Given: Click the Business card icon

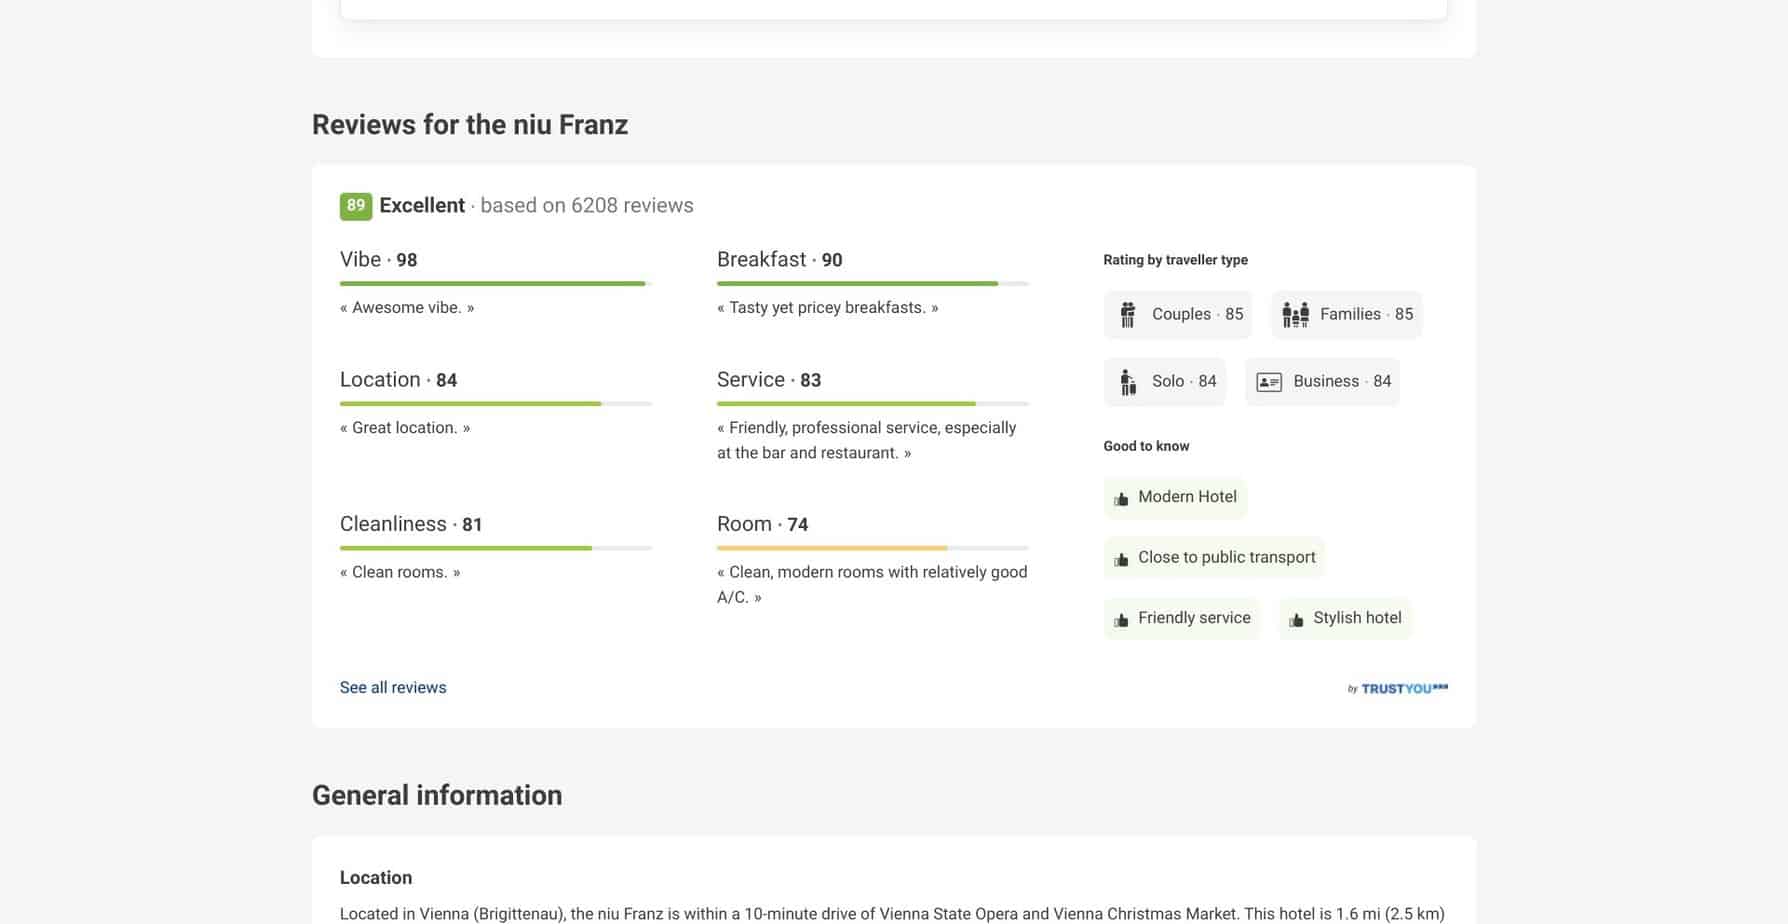Looking at the screenshot, I should (x=1269, y=382).
